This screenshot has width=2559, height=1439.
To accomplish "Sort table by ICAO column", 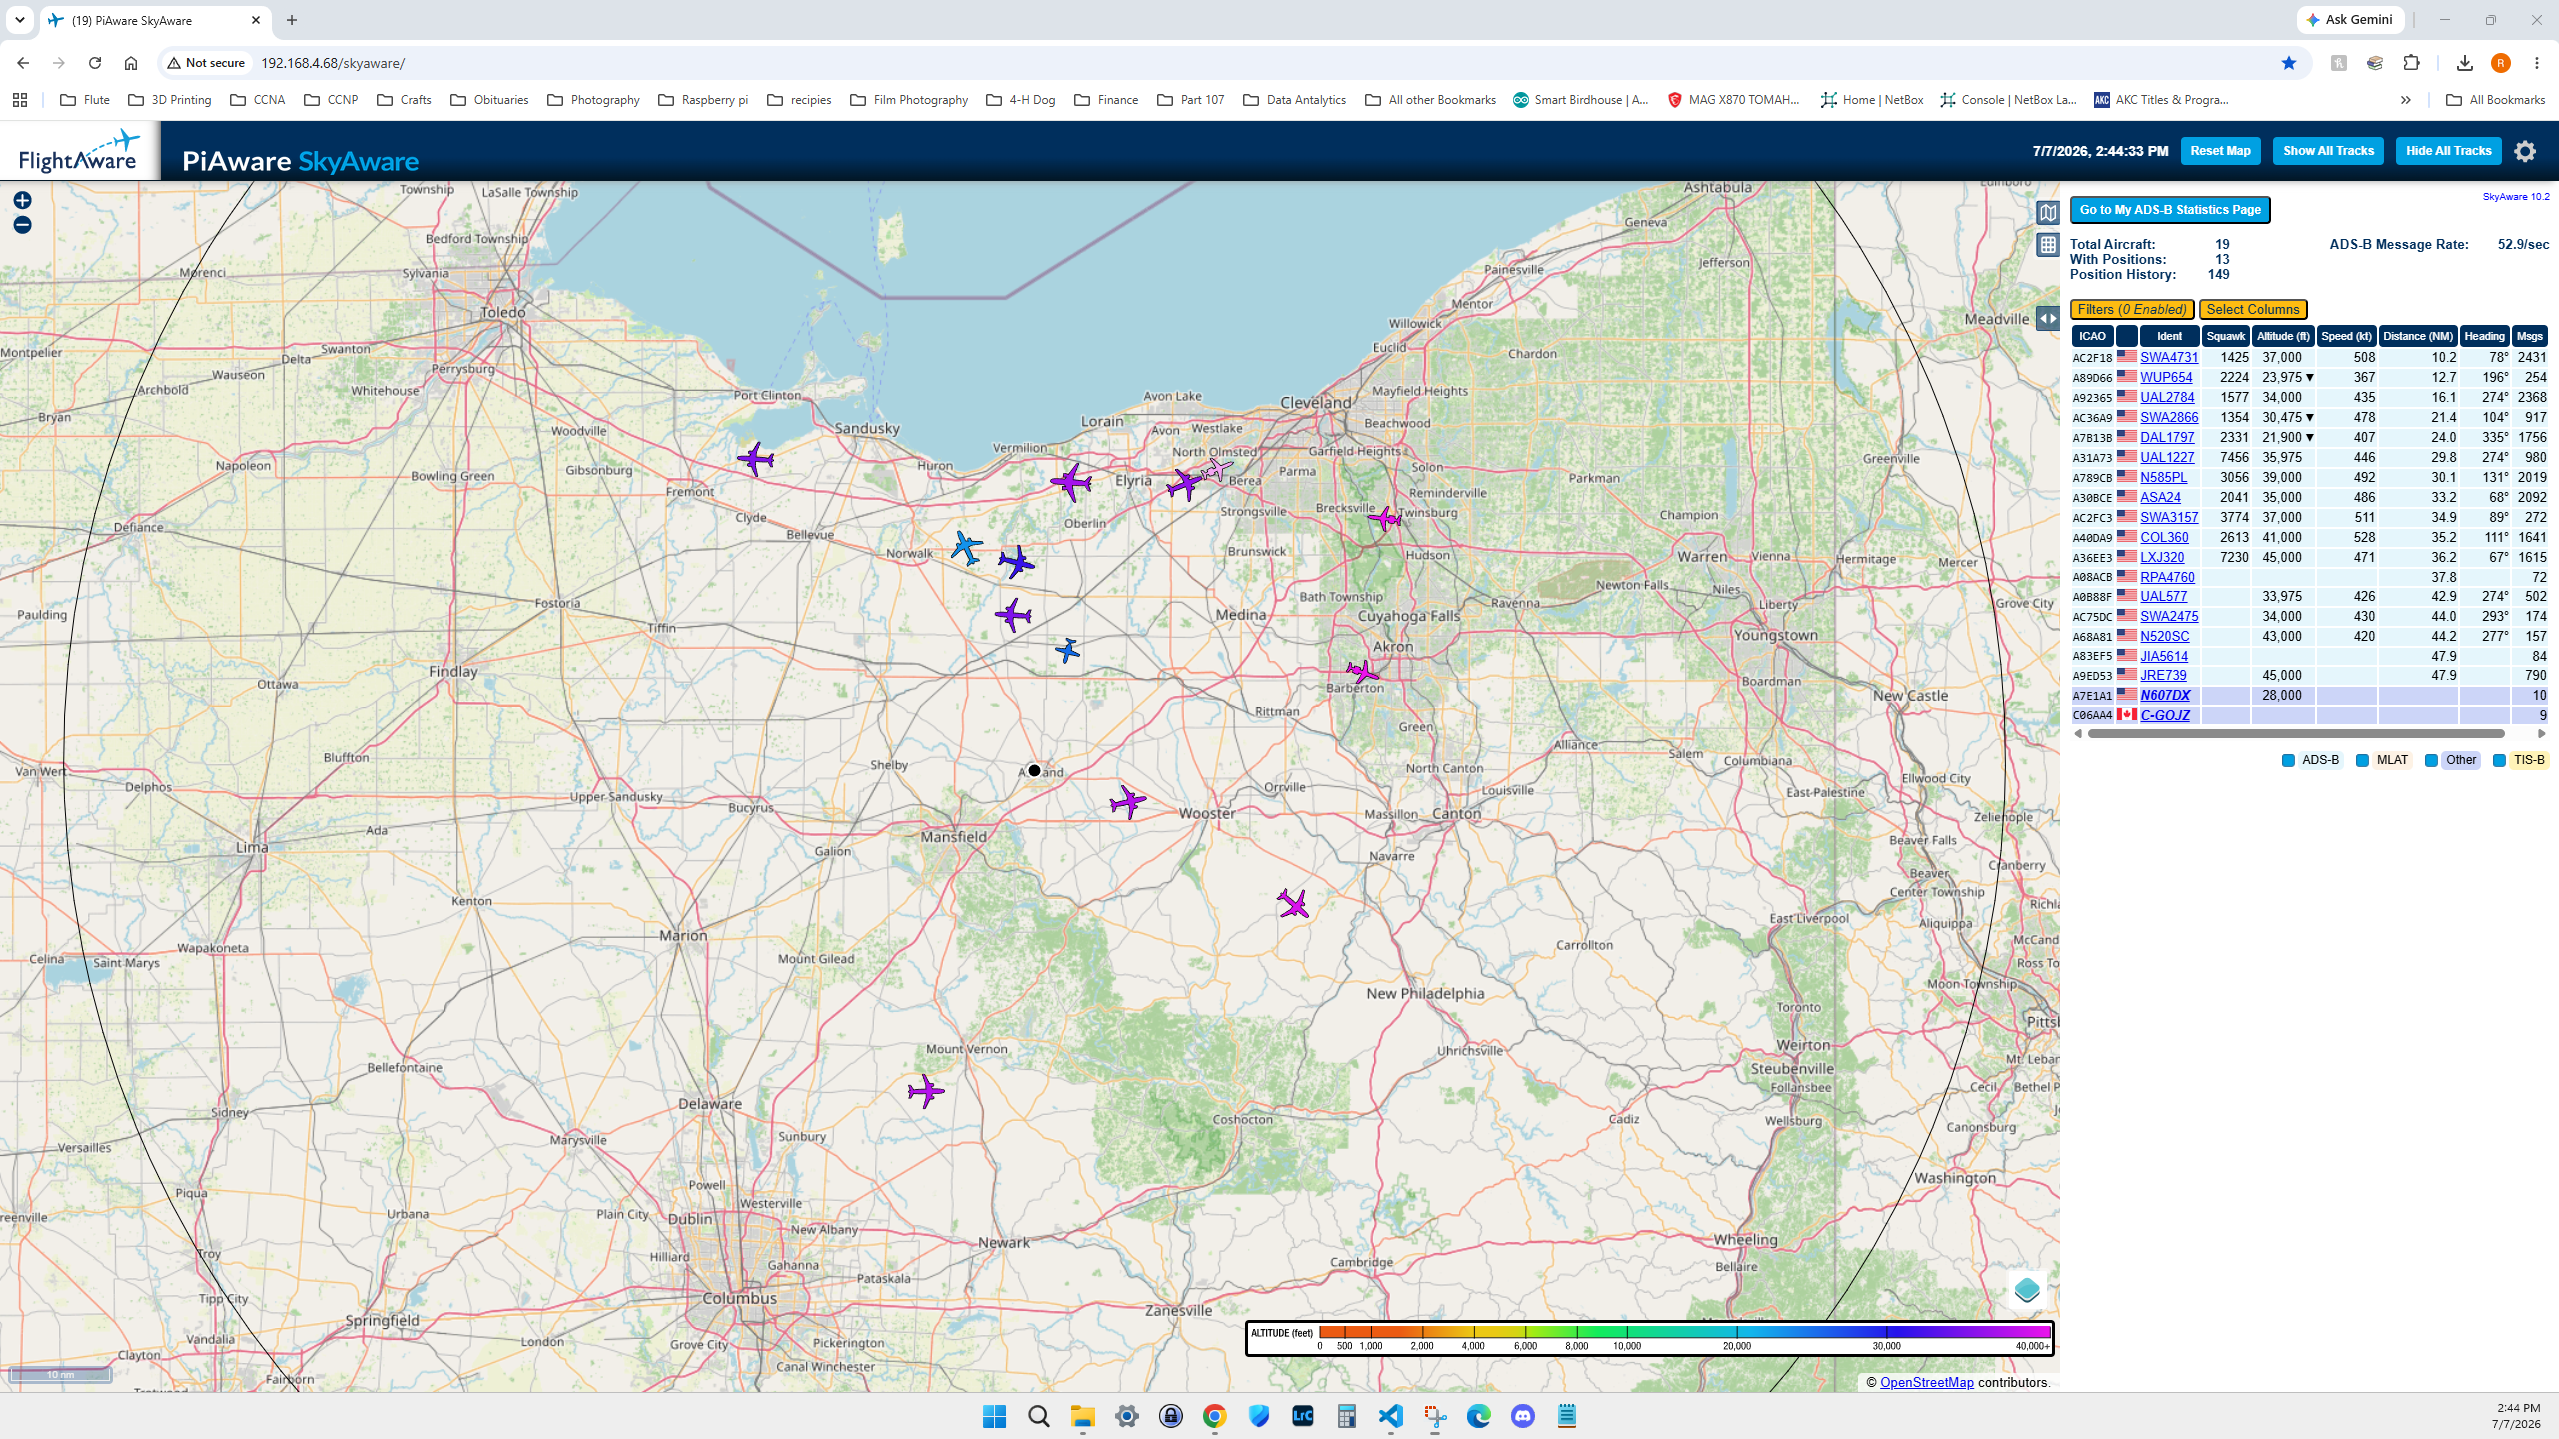I will tap(2091, 336).
